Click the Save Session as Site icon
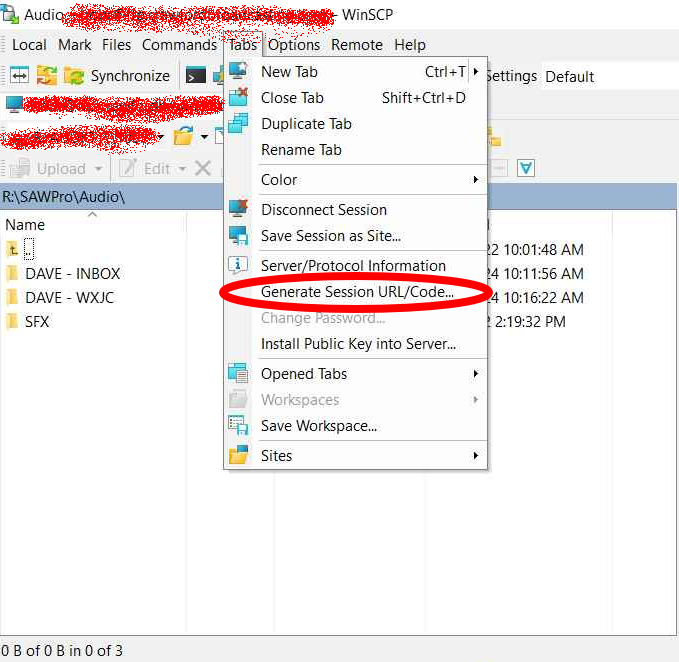This screenshot has height=662, width=679. tap(238, 236)
